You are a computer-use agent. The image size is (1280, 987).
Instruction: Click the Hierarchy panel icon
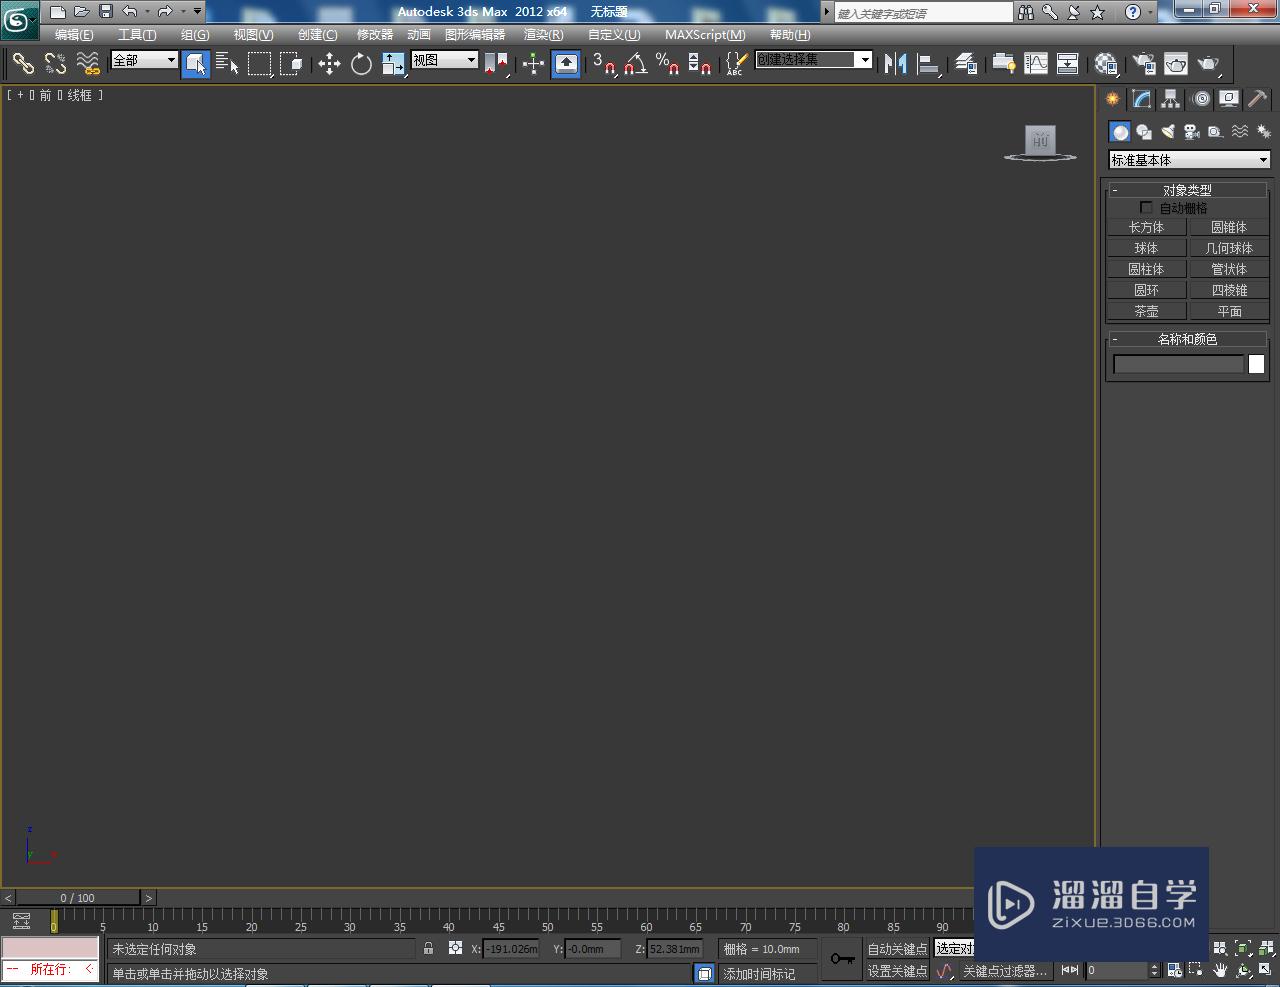click(1168, 98)
